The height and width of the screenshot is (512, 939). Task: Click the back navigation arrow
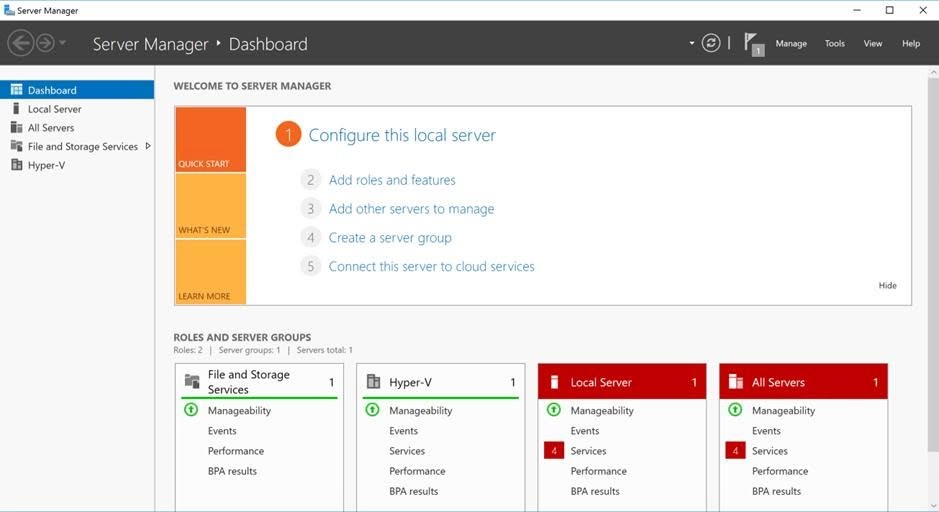[x=20, y=43]
